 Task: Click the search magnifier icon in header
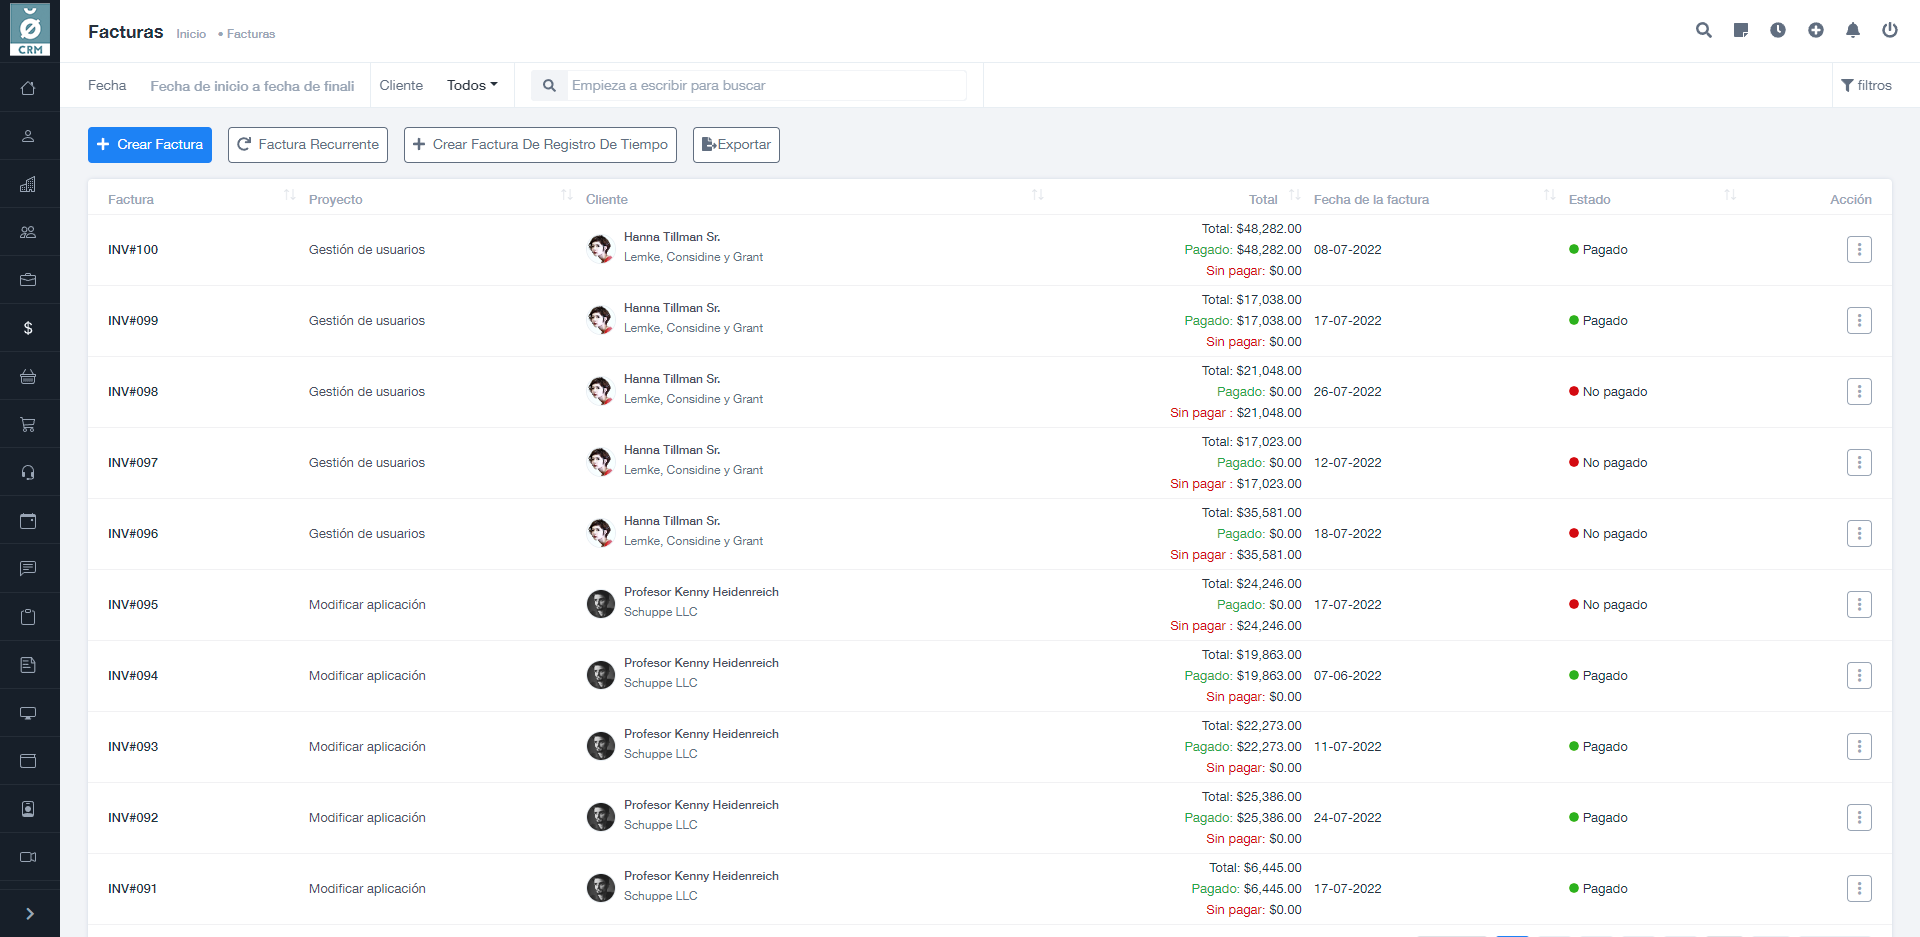coord(1703,30)
